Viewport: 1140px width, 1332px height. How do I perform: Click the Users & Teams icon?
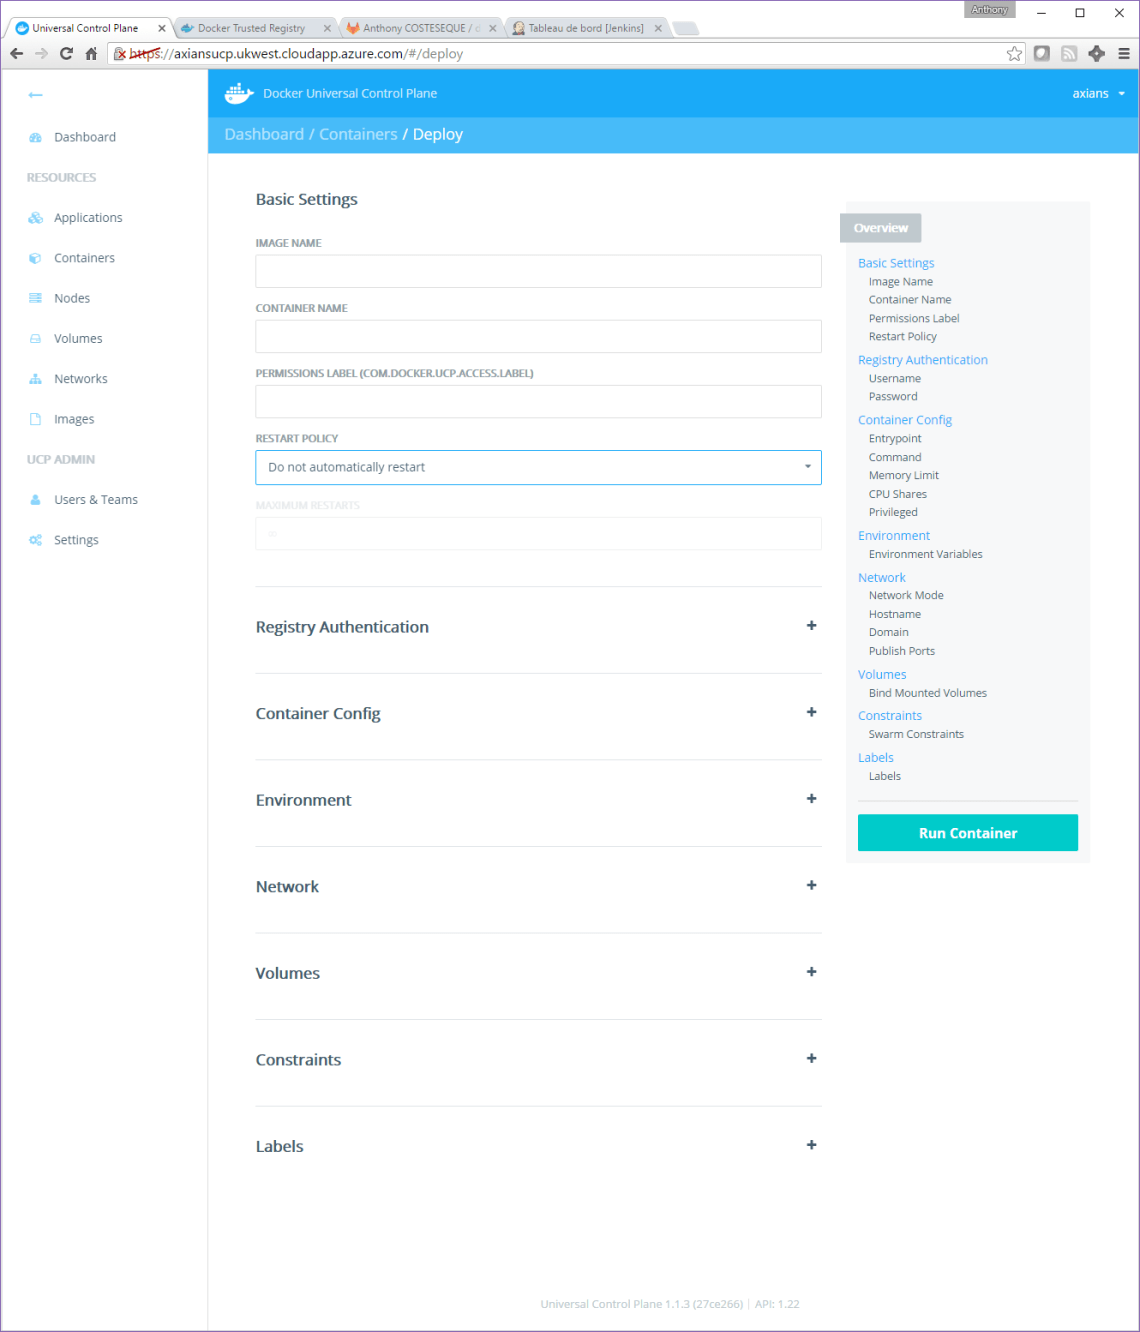36,500
